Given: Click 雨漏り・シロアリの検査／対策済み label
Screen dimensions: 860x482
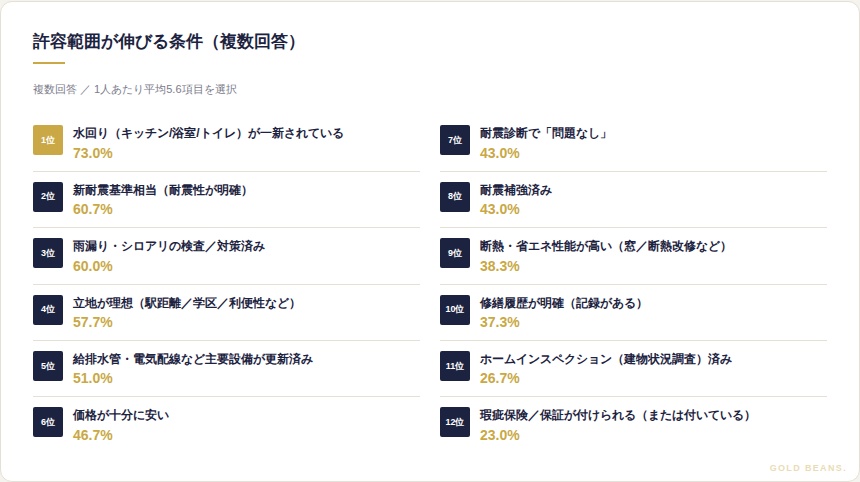Looking at the screenshot, I should pyautogui.click(x=169, y=246).
